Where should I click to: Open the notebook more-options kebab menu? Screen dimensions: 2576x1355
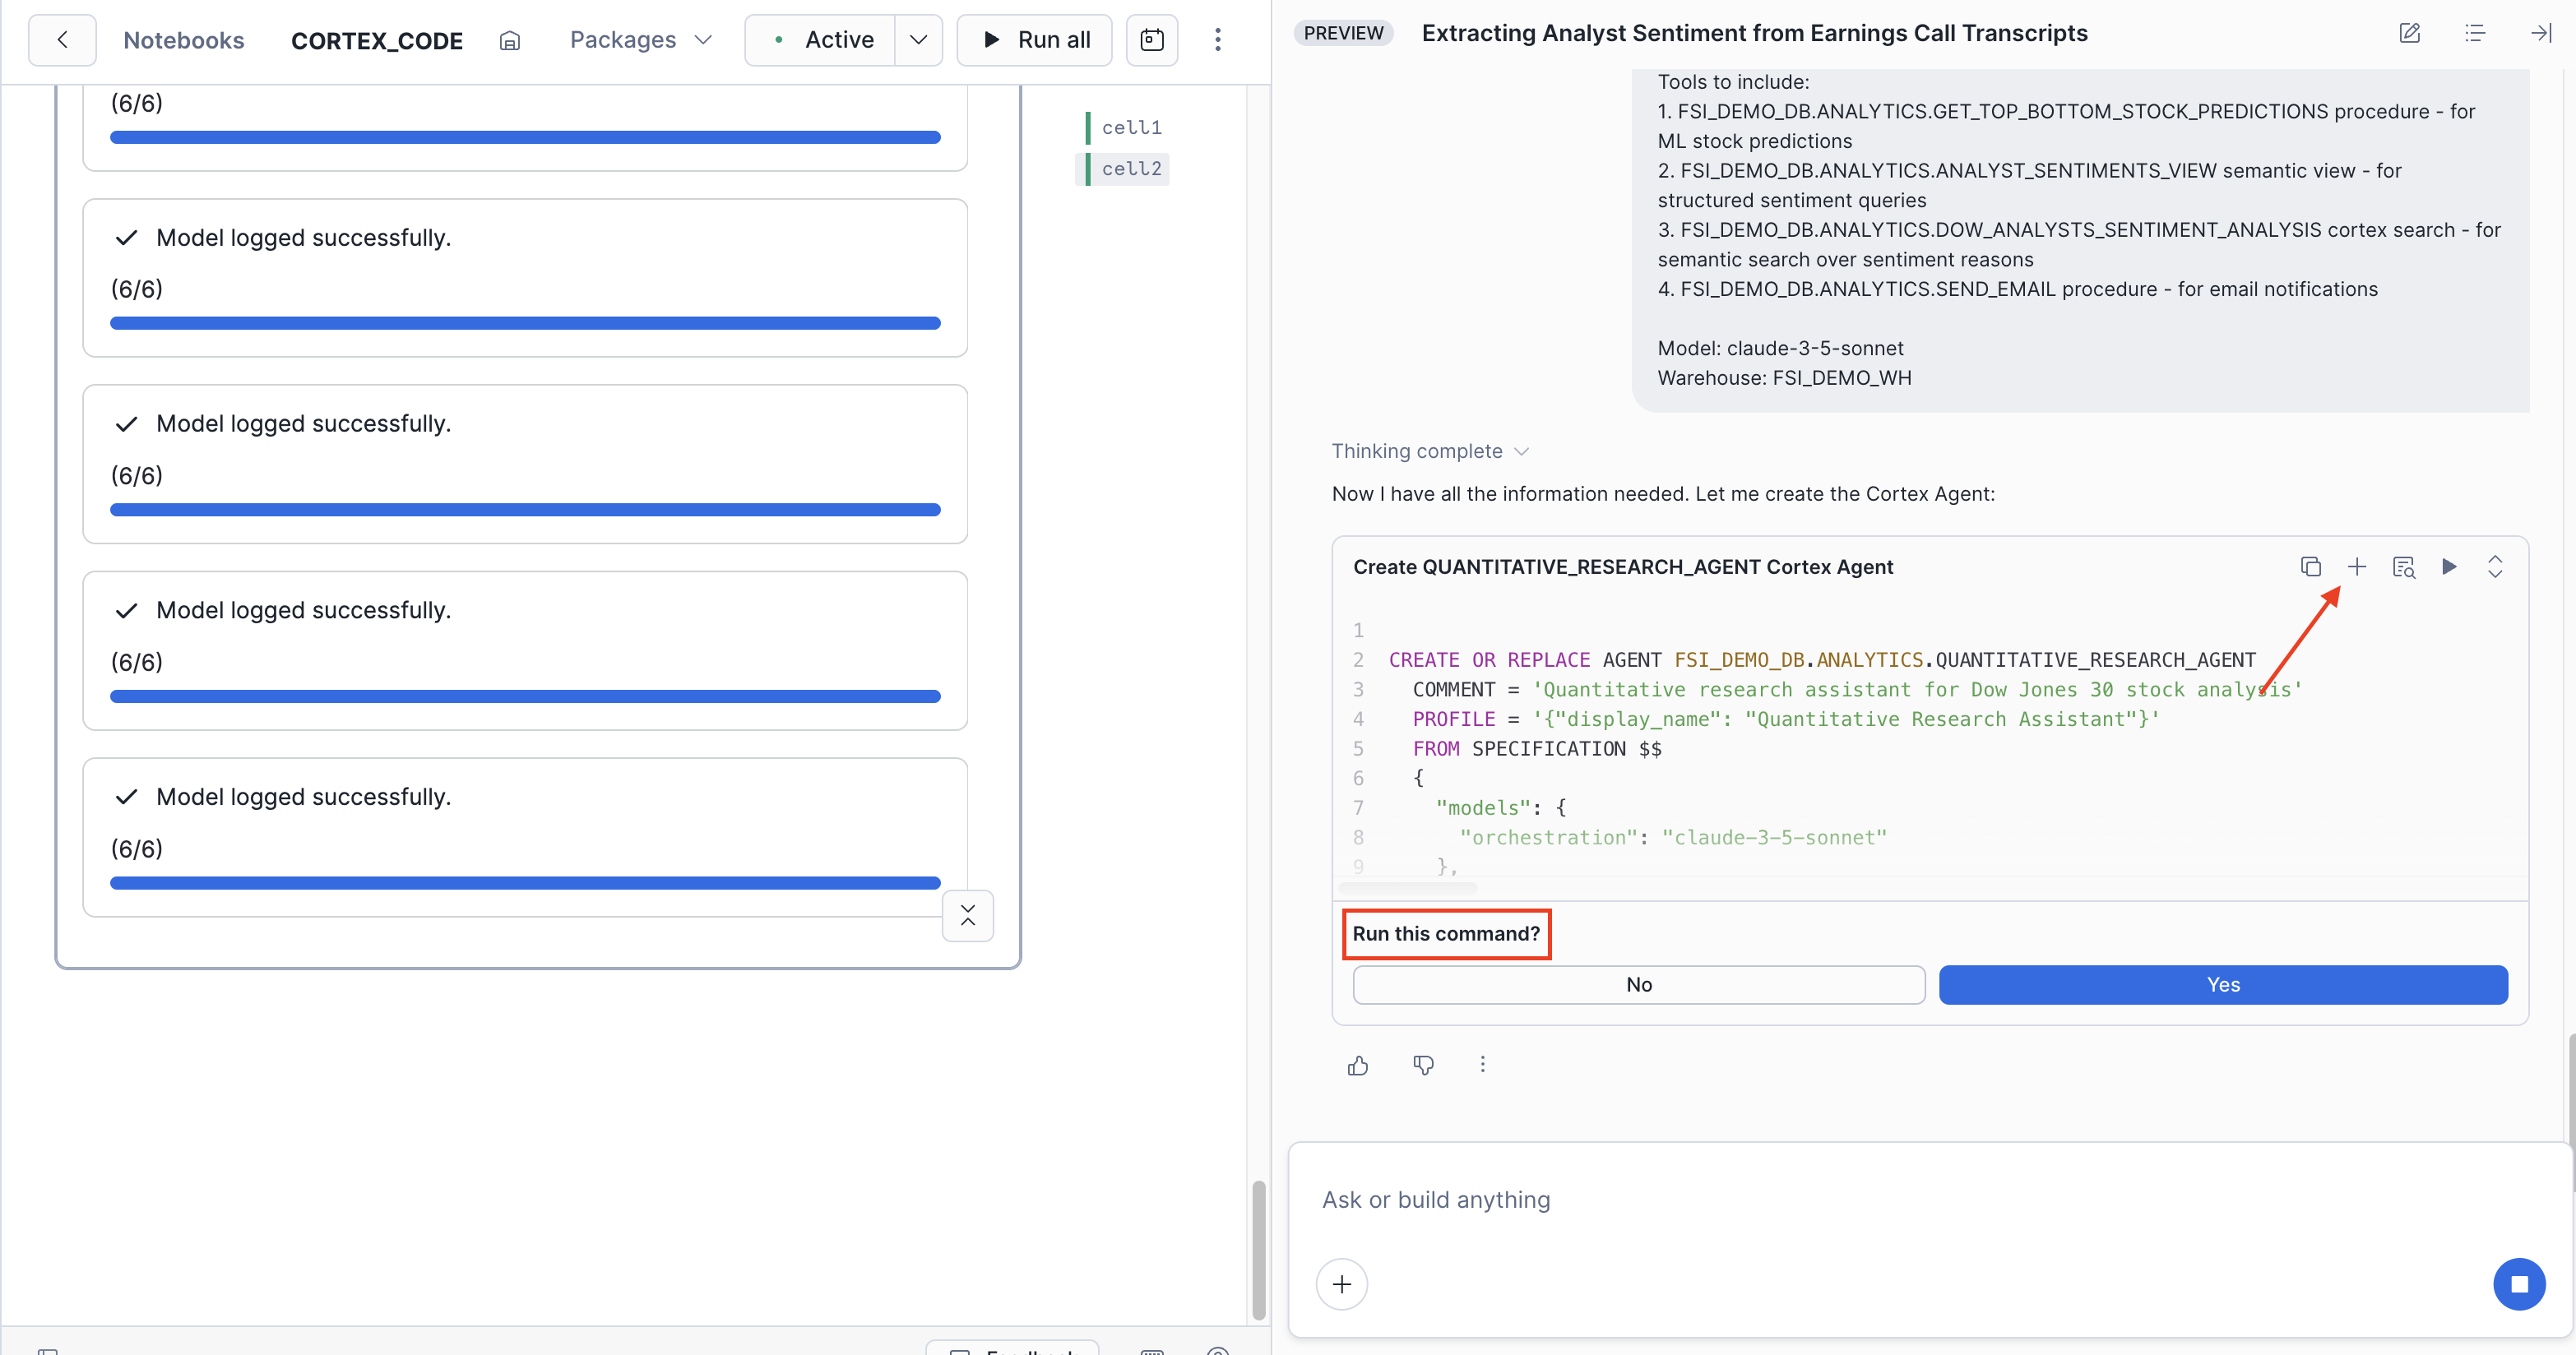(x=1217, y=40)
